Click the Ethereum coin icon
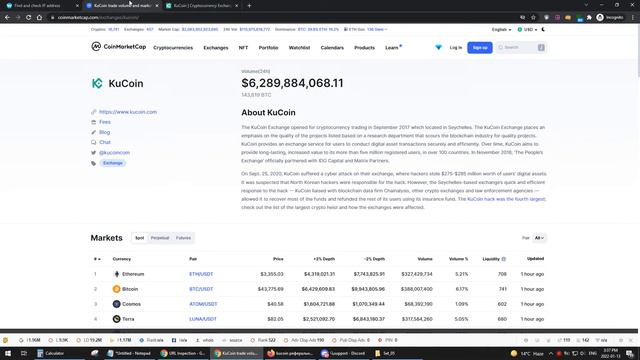 tap(116, 274)
